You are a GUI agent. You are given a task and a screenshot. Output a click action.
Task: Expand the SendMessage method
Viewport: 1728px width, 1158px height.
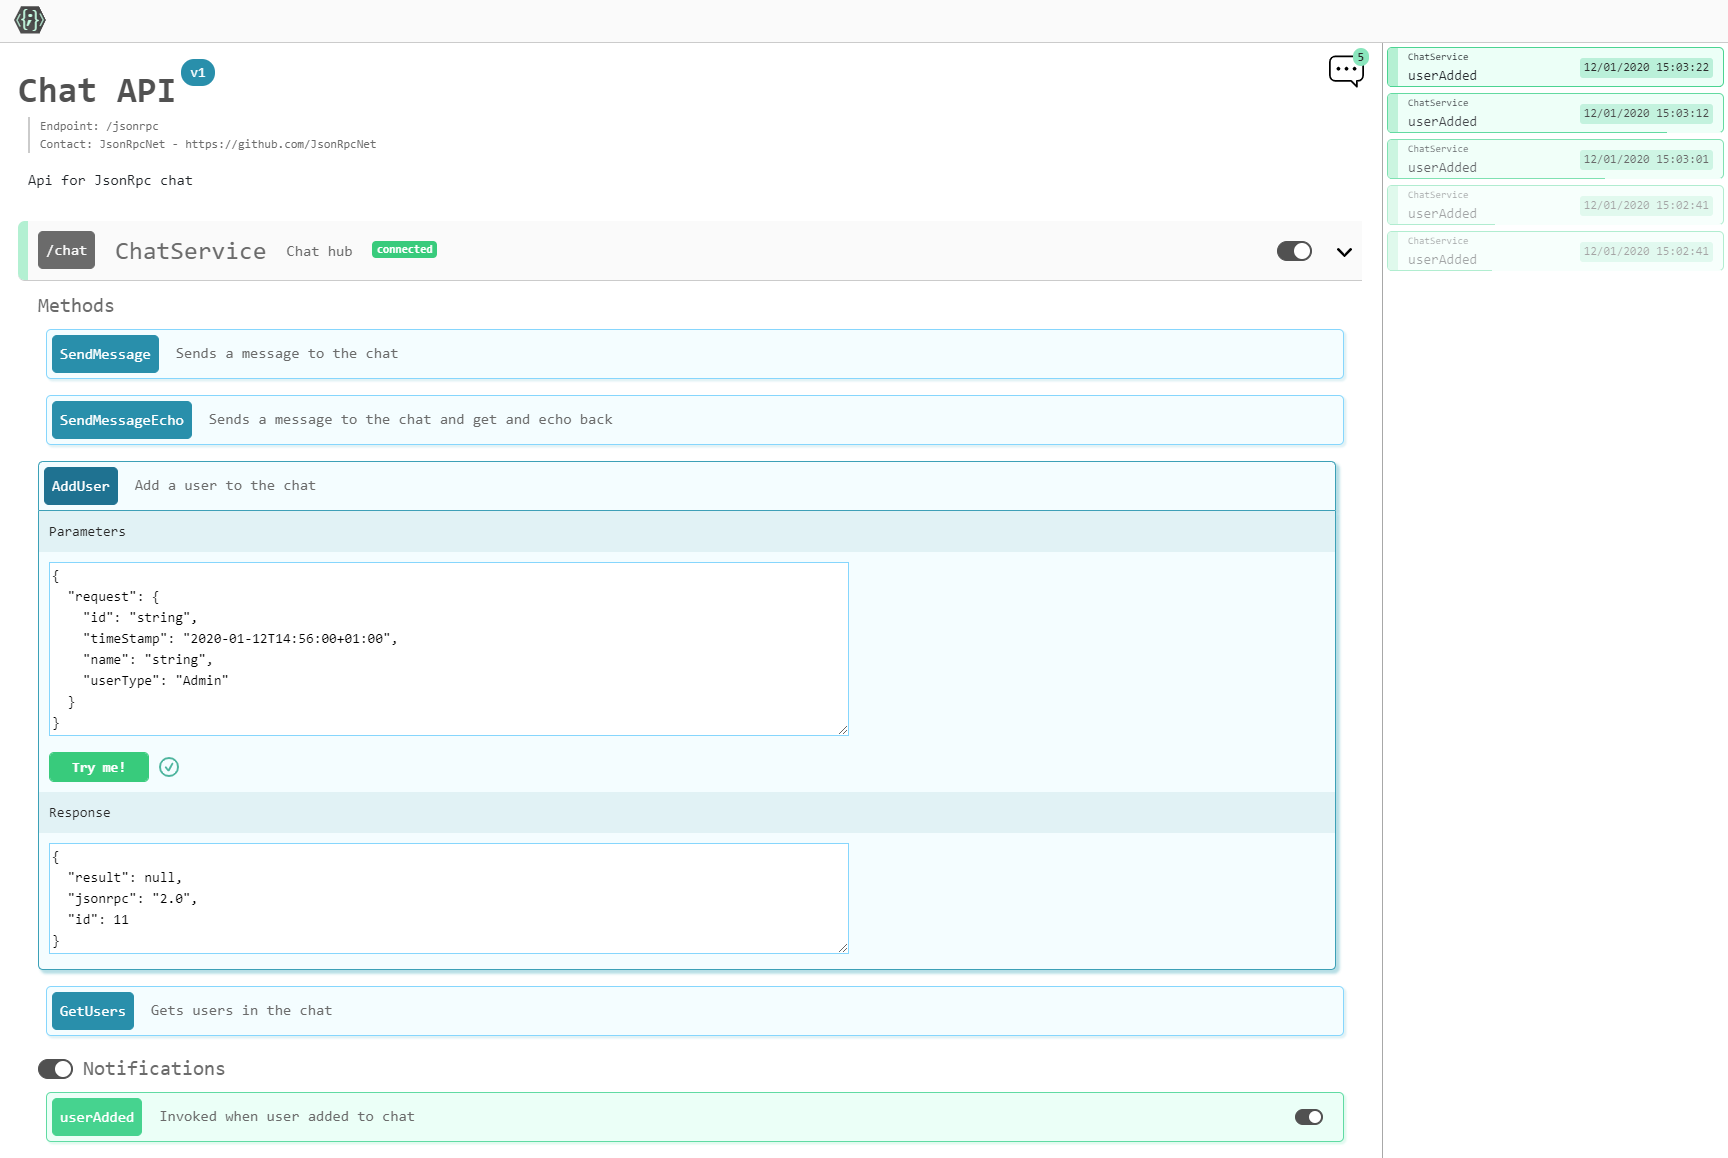click(x=694, y=354)
